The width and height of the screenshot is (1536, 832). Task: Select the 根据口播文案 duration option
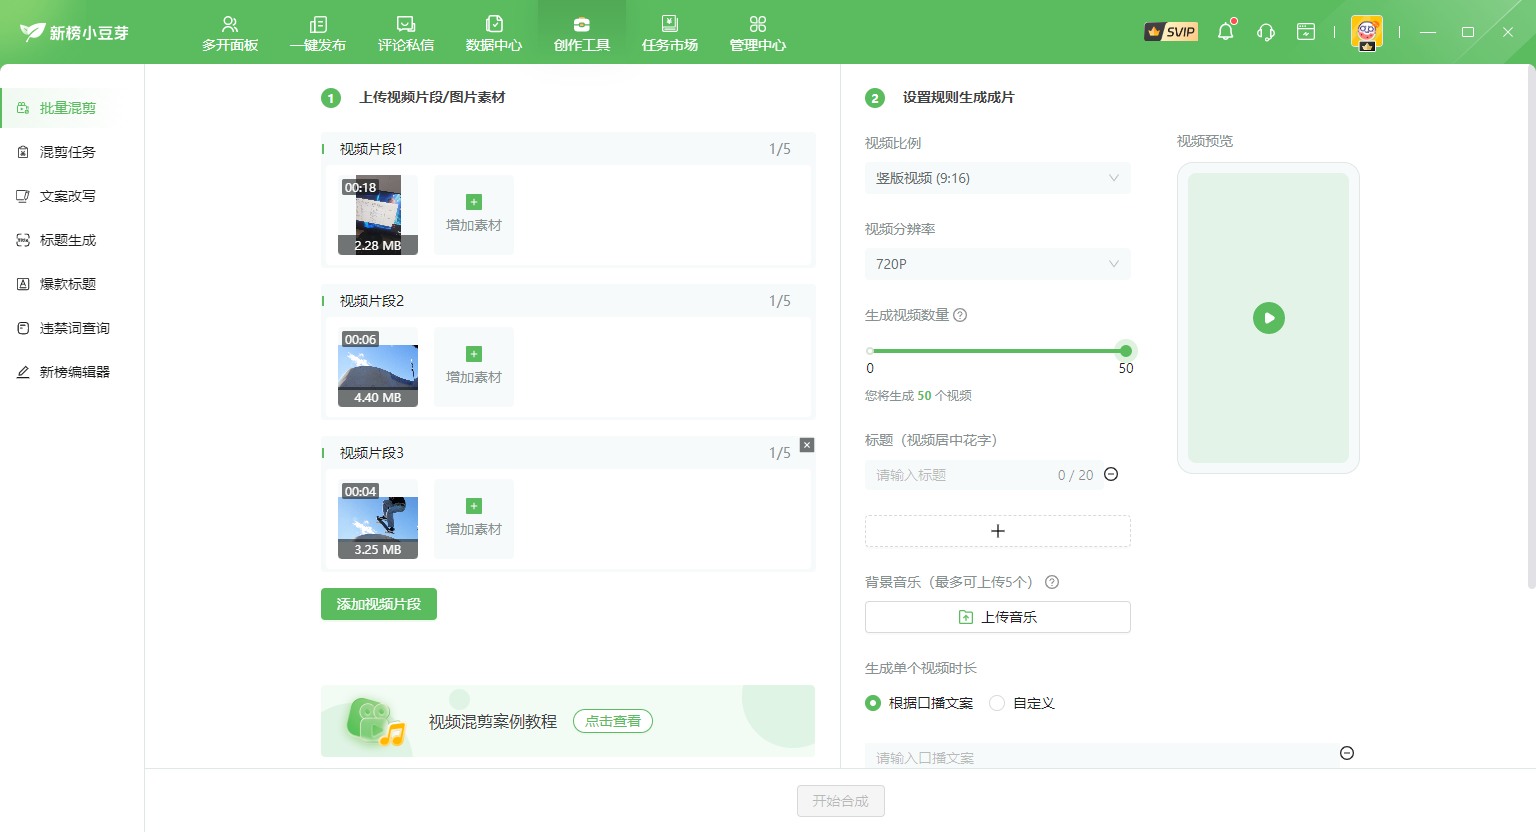873,703
